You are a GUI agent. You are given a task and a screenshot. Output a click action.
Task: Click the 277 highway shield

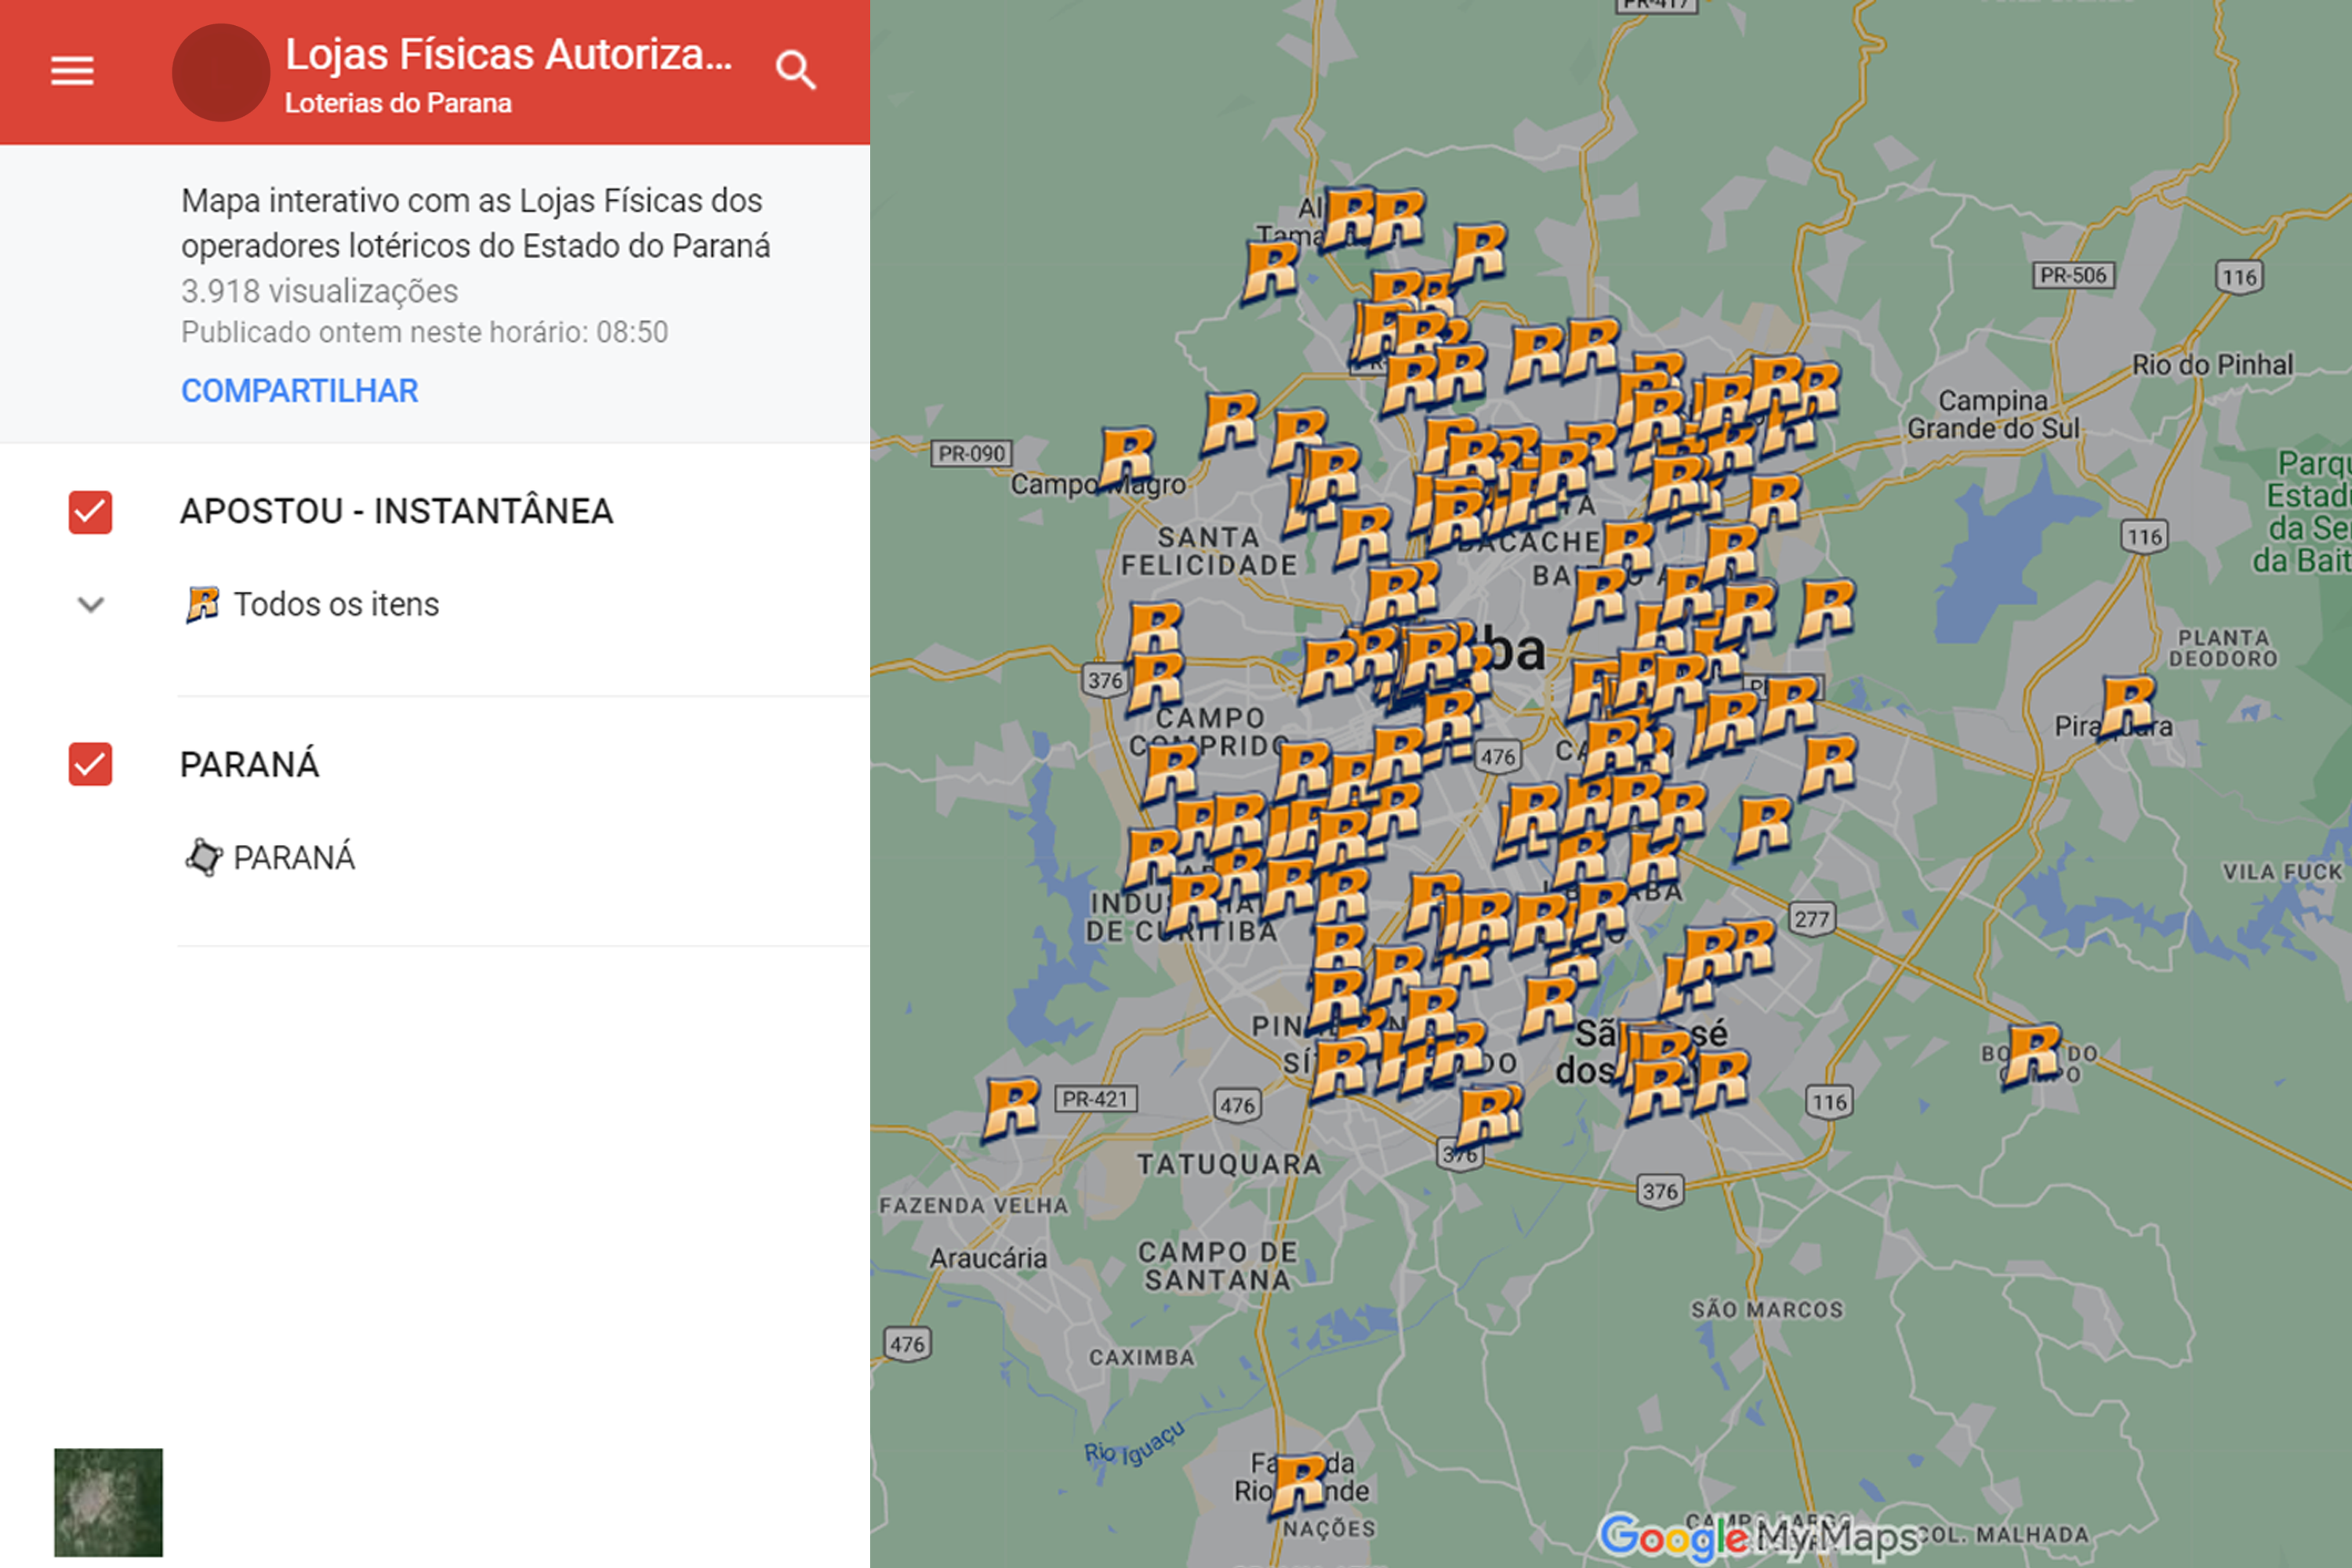point(1811,919)
